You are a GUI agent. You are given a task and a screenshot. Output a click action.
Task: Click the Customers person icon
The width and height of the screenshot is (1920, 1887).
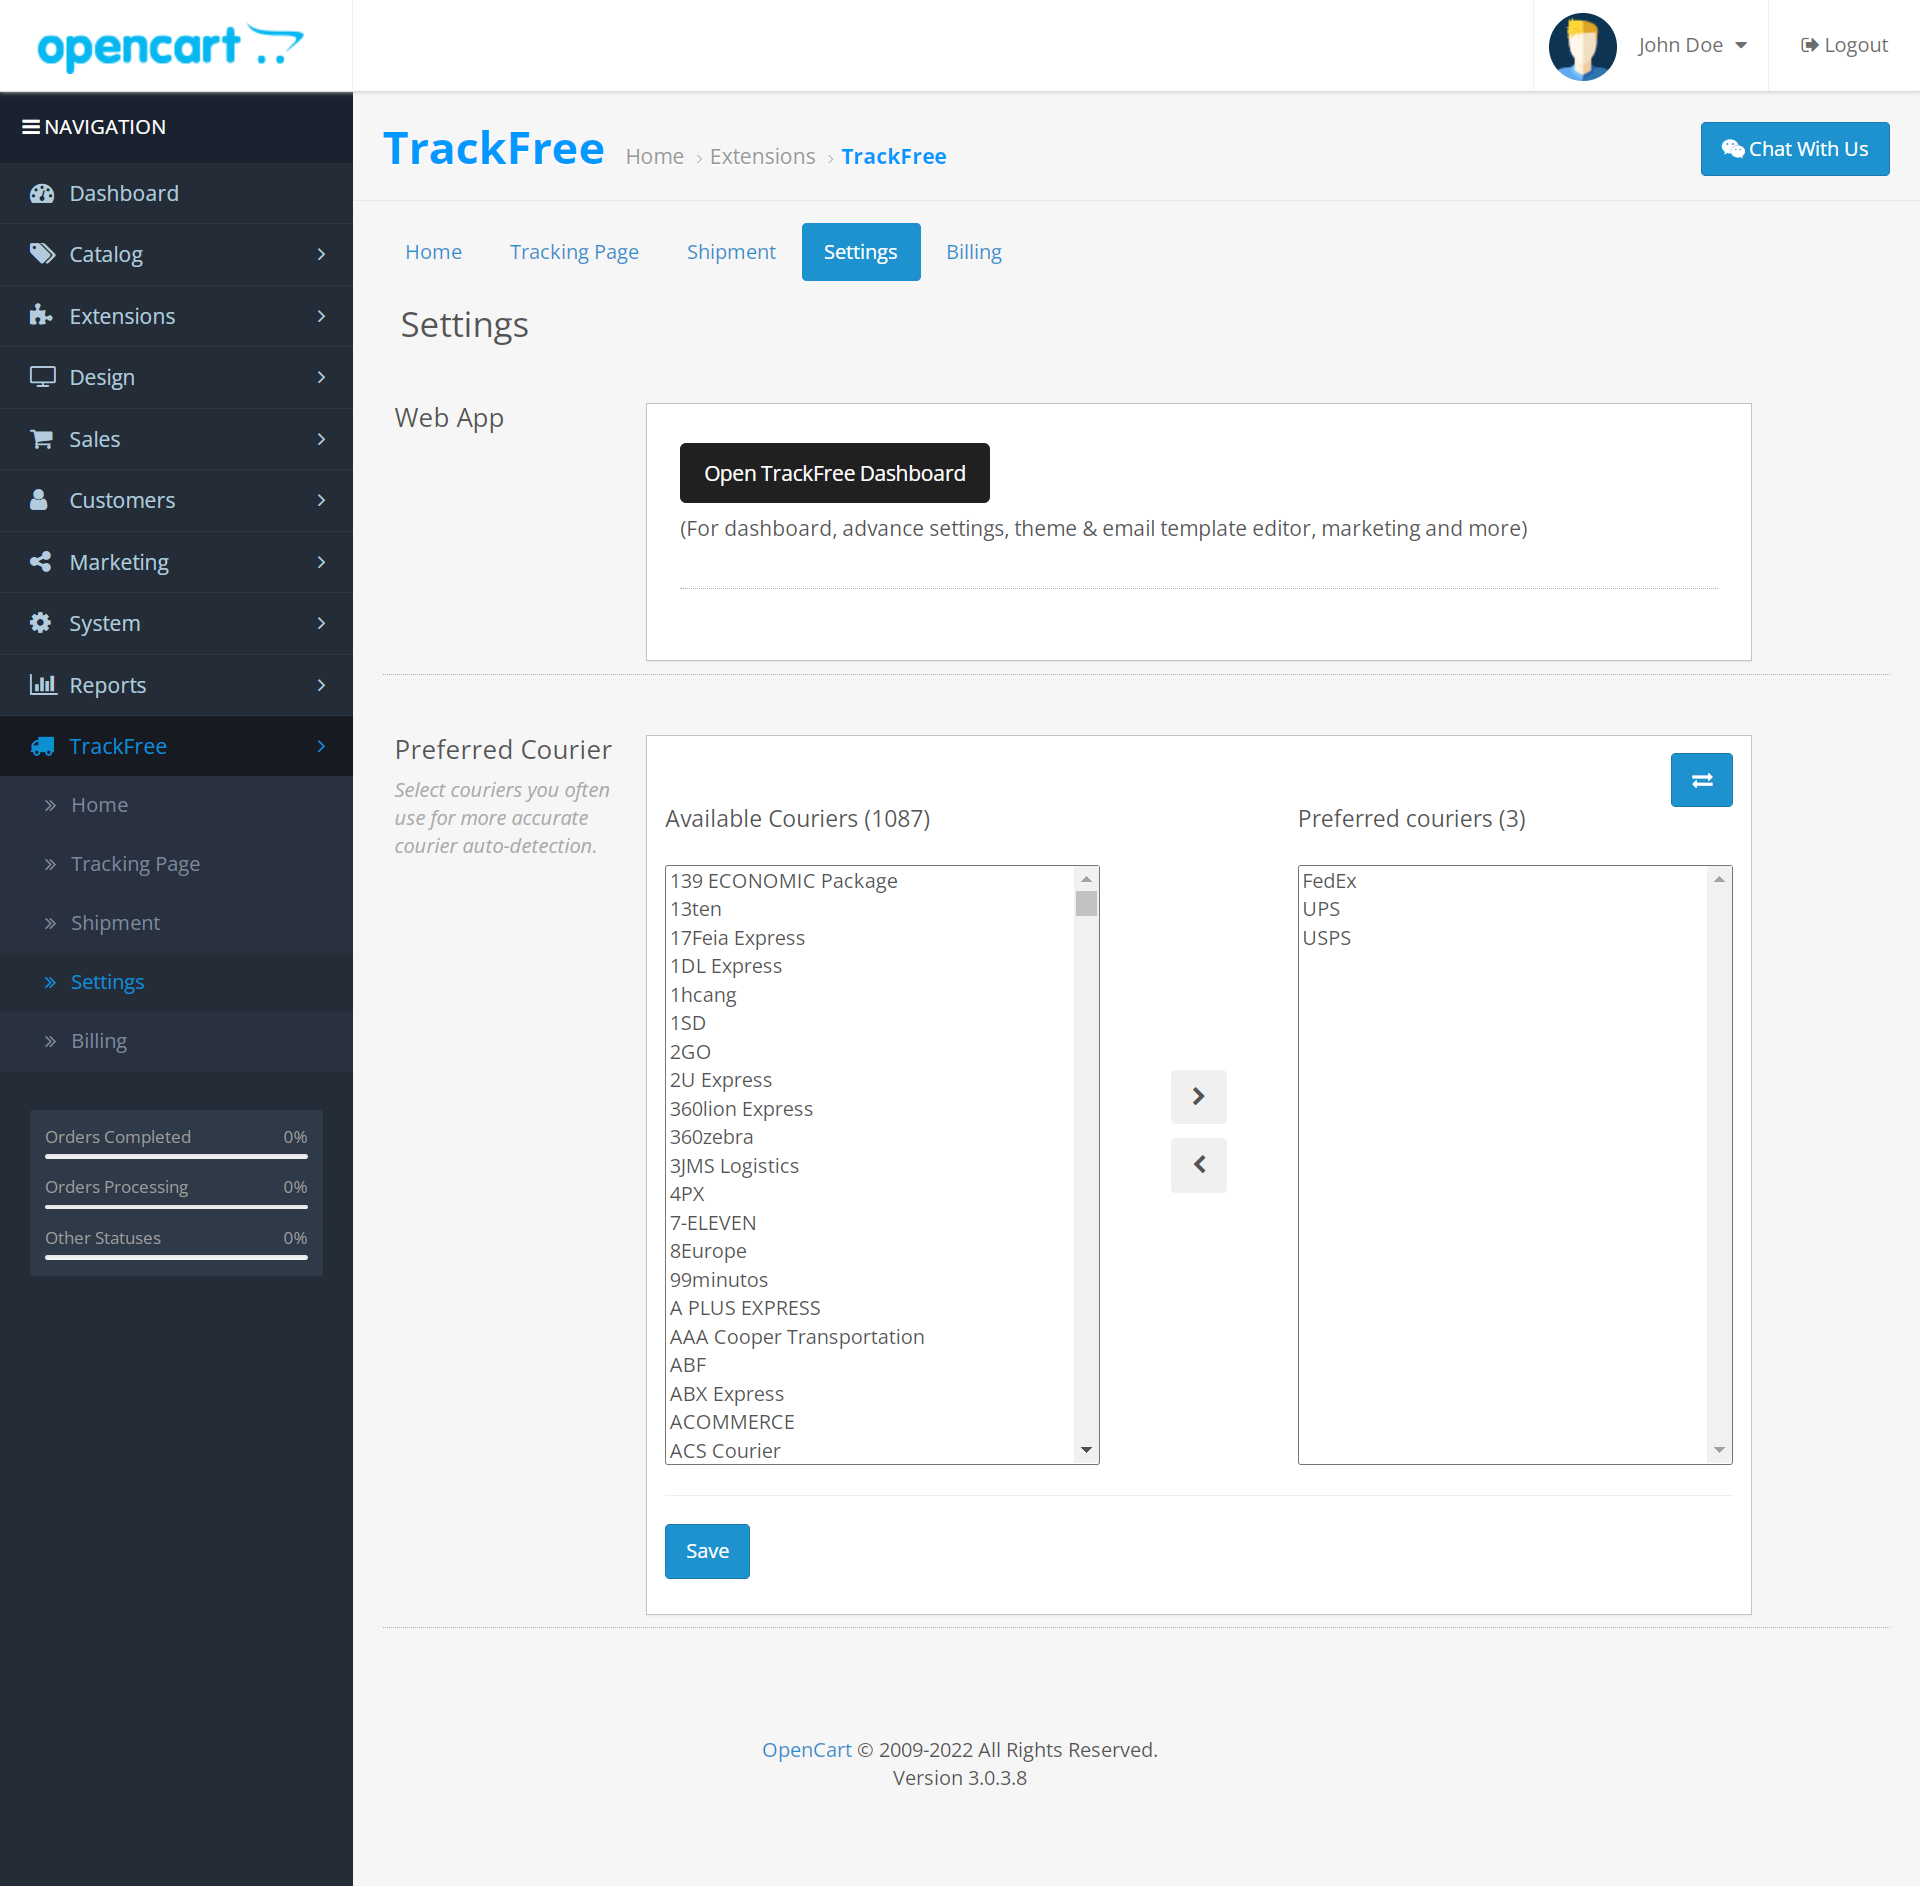[x=39, y=500]
